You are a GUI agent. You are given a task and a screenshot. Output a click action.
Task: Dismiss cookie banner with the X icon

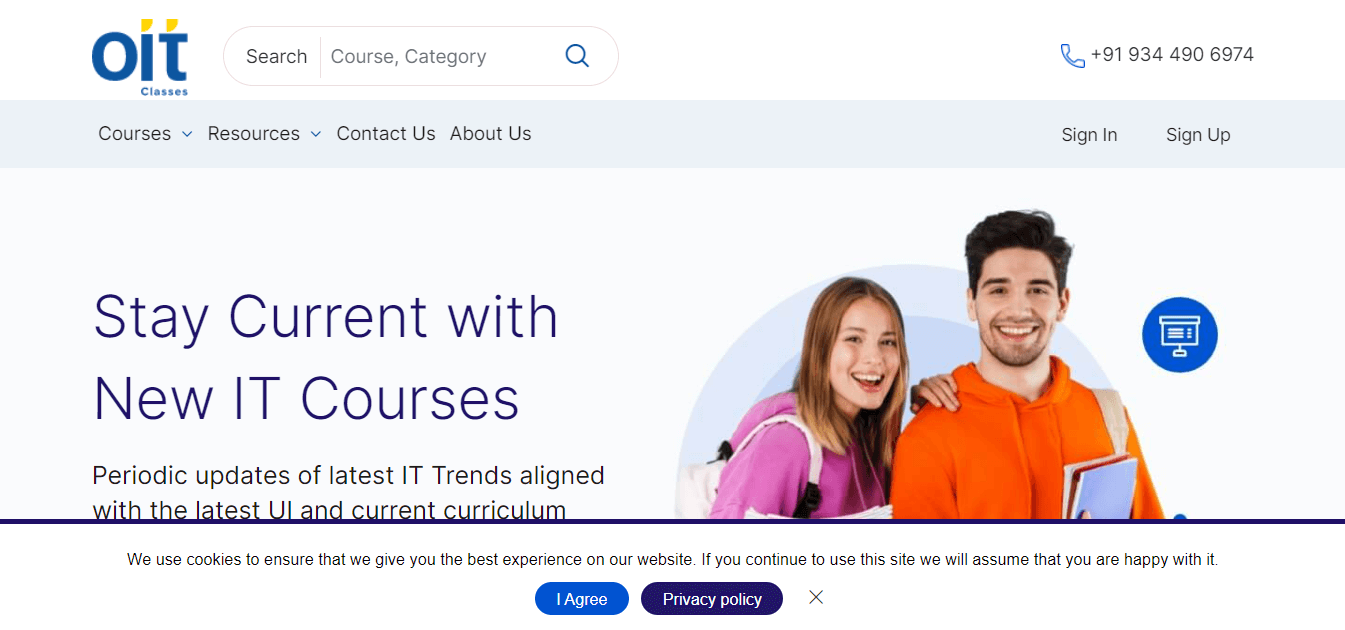coord(816,597)
